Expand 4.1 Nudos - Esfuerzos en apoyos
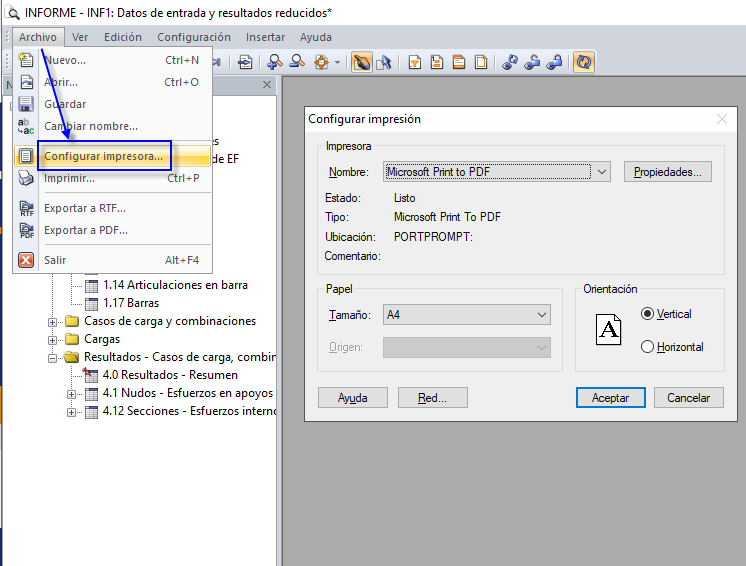The image size is (746, 566). click(71, 394)
